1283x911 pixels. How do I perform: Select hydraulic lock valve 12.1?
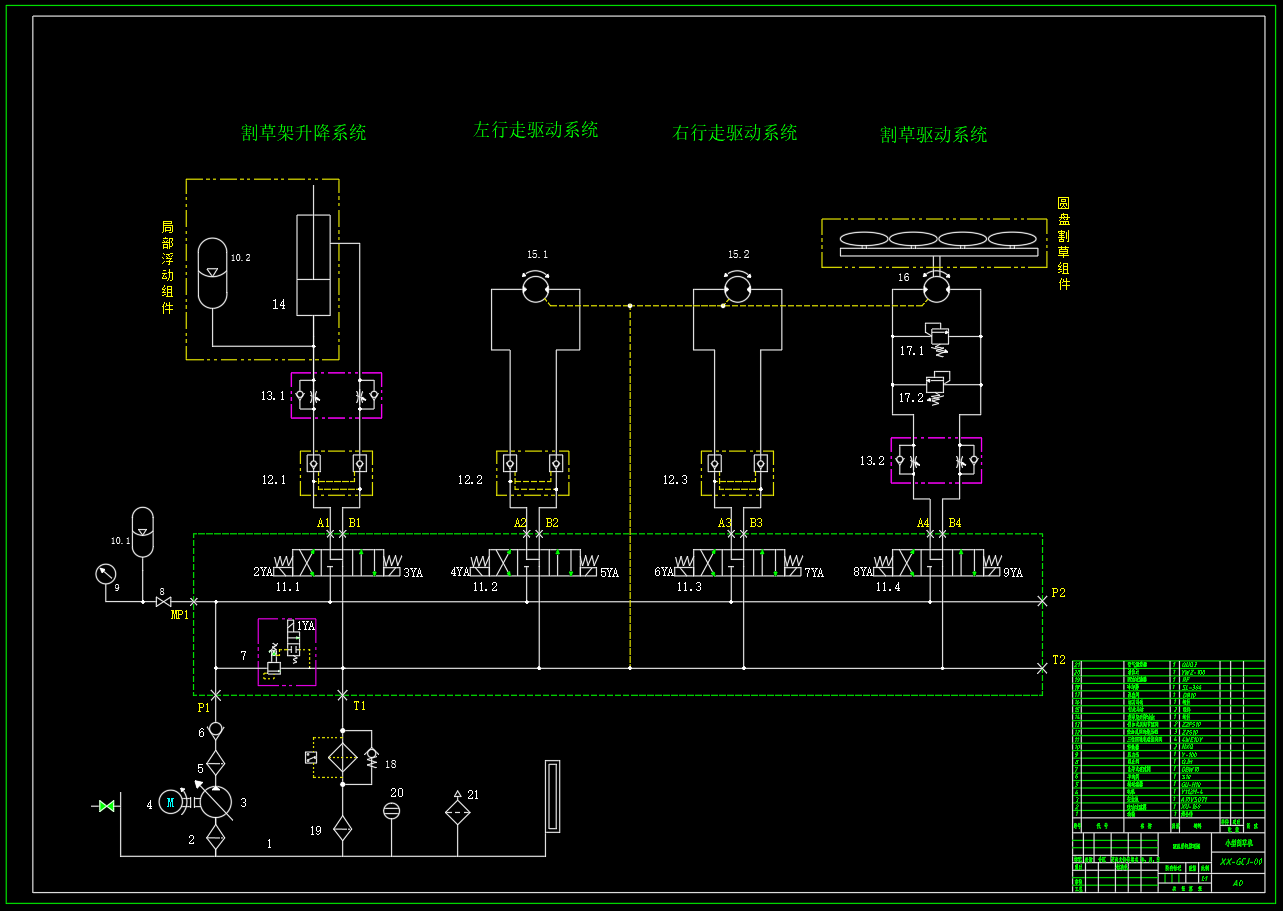[x=336, y=472]
